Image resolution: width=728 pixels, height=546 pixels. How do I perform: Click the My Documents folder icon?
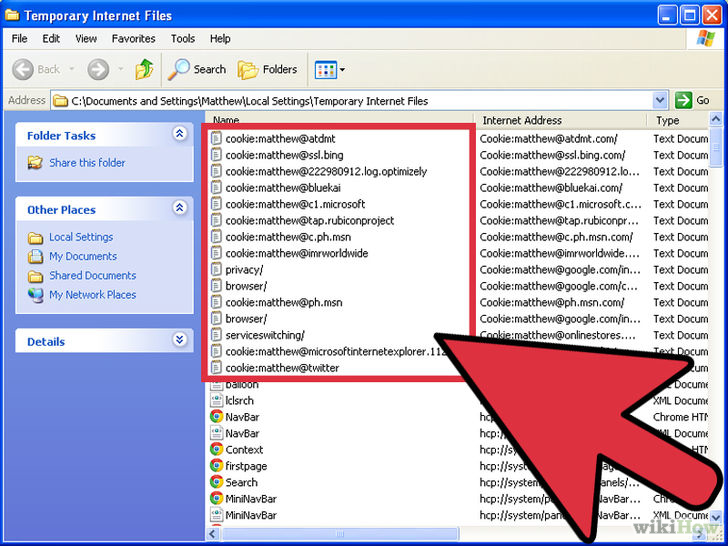tap(35, 256)
